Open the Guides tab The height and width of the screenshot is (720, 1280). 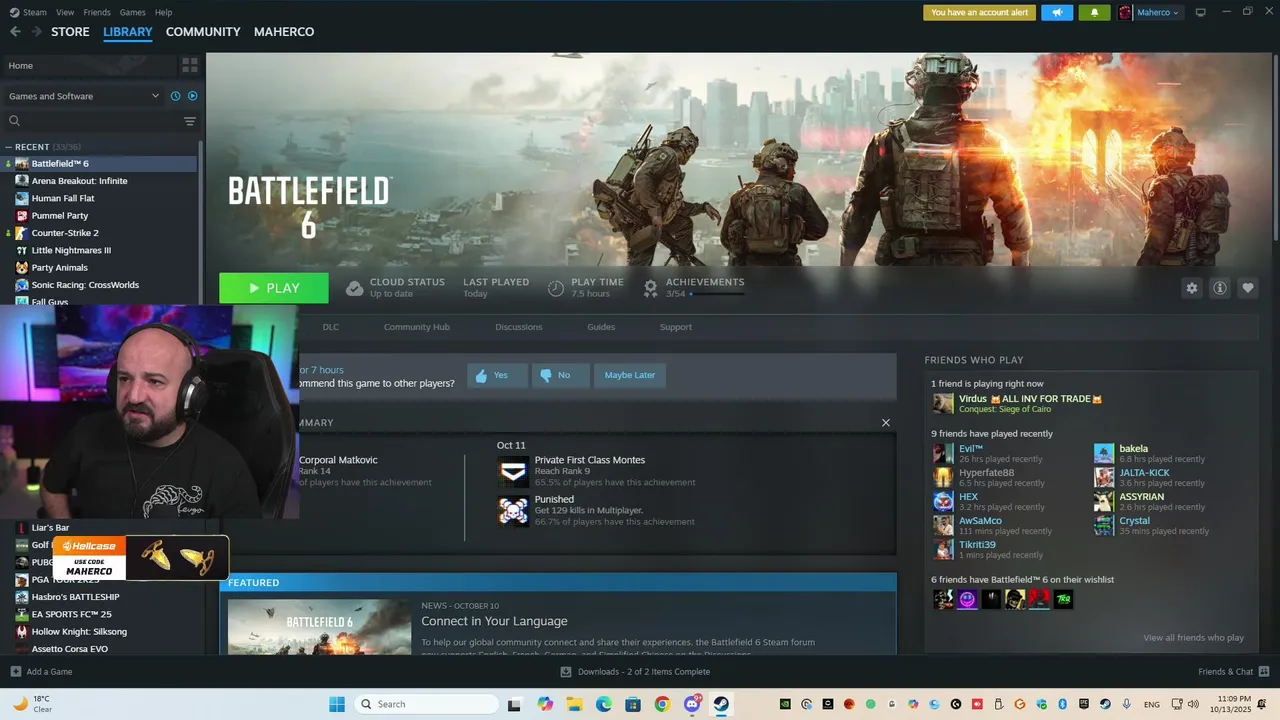click(x=601, y=327)
